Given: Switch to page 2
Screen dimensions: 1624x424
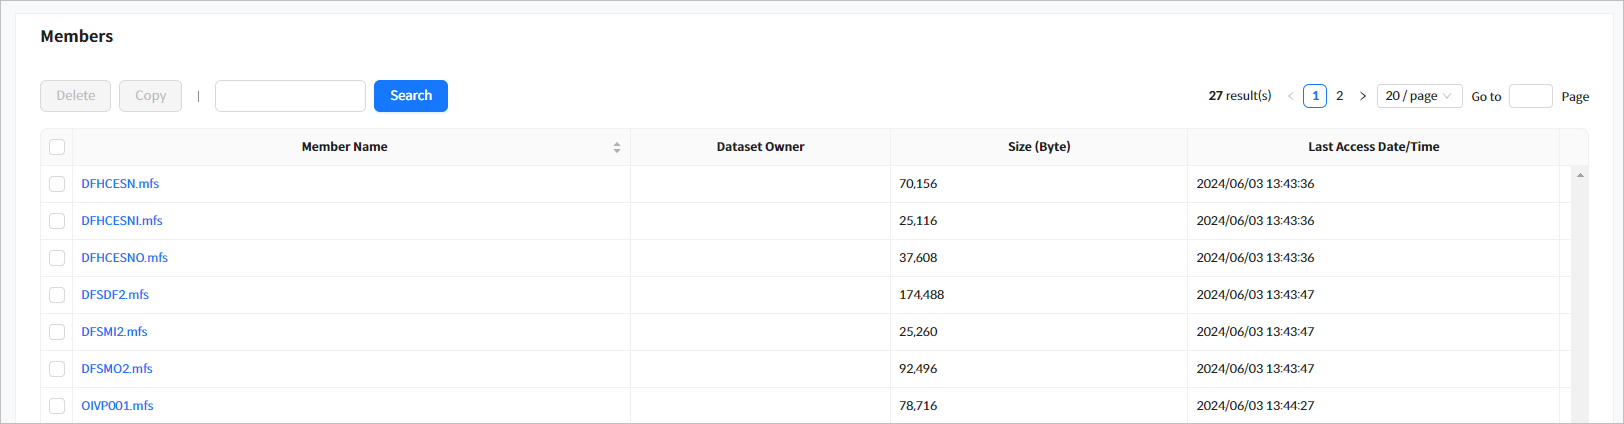Looking at the screenshot, I should pos(1339,96).
